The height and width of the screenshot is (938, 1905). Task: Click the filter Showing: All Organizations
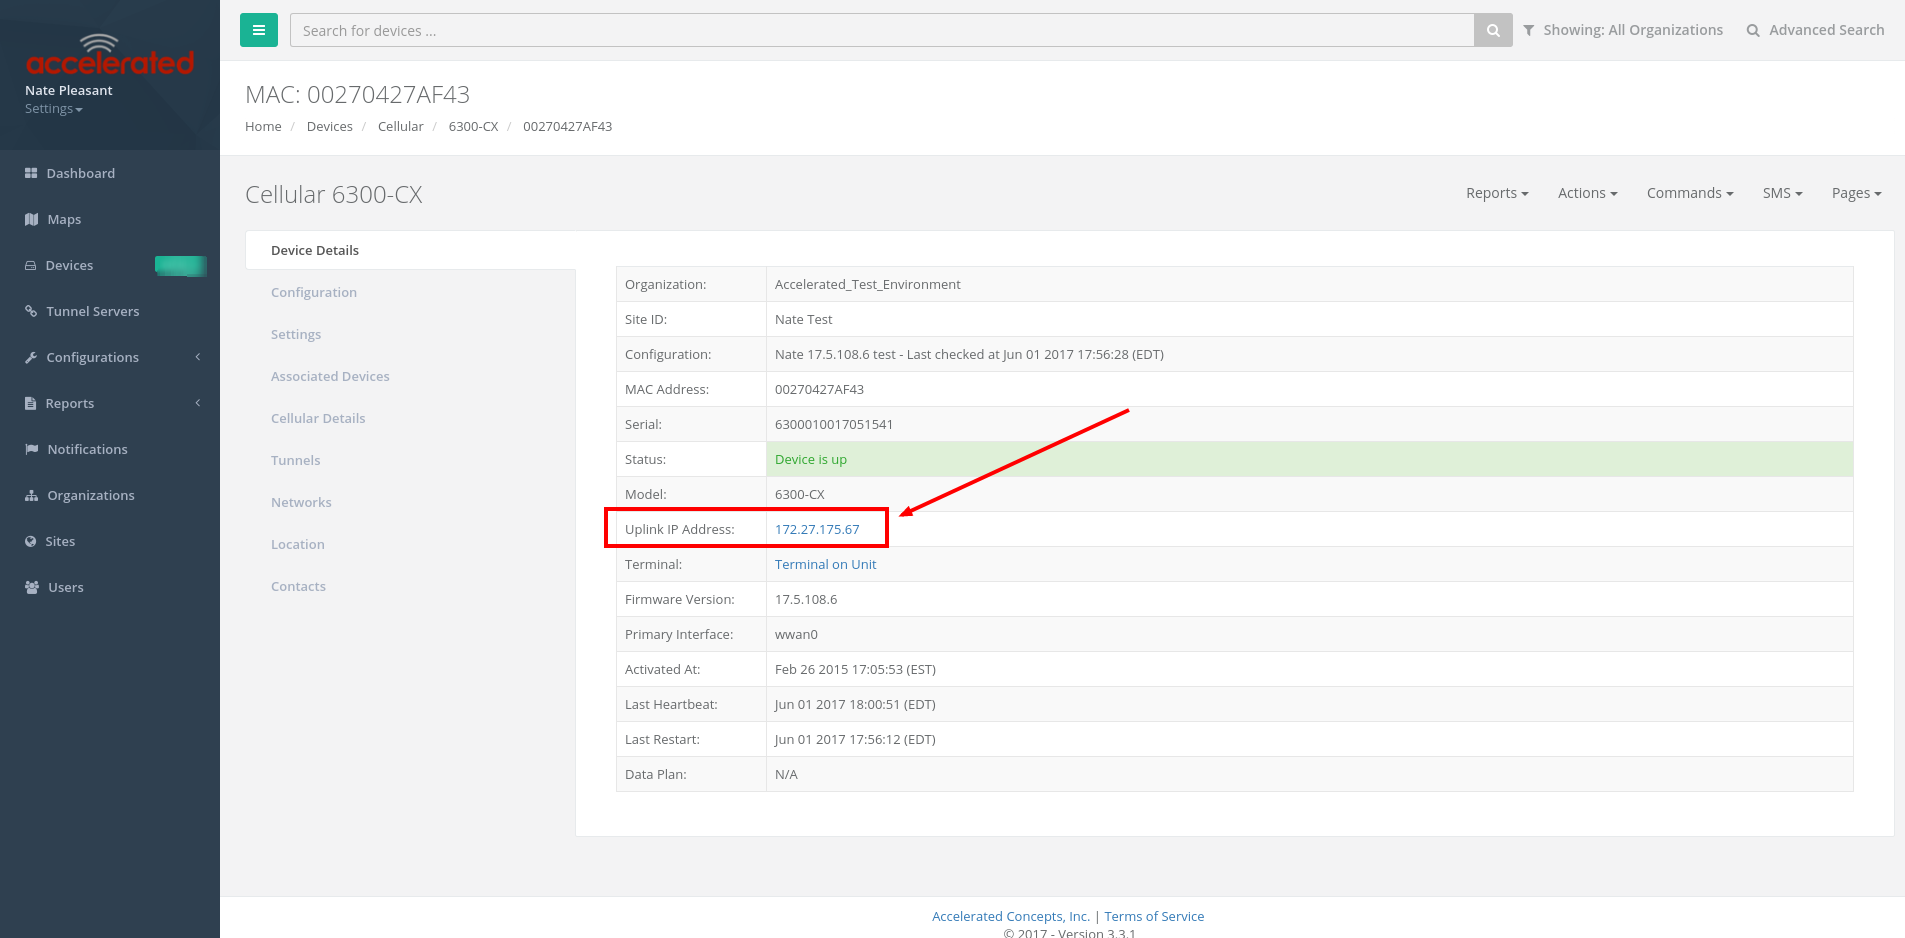[x=1623, y=30]
